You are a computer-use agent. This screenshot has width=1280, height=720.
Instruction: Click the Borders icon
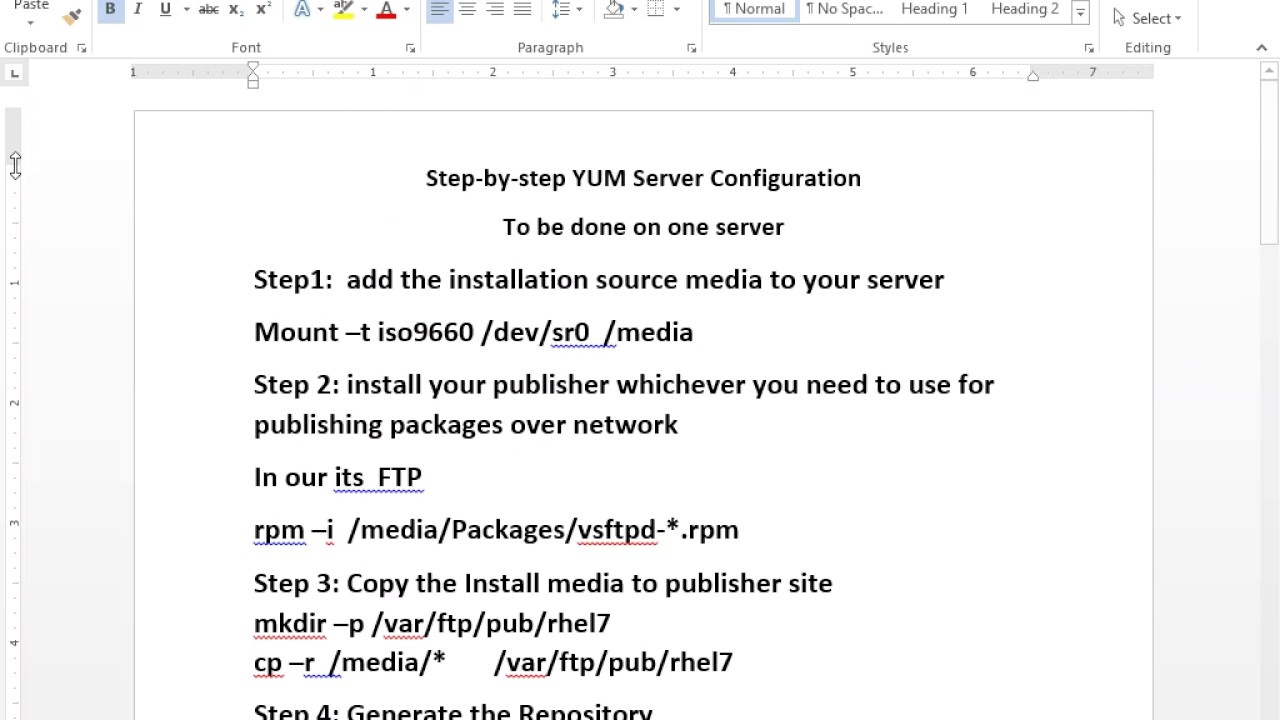pos(656,10)
